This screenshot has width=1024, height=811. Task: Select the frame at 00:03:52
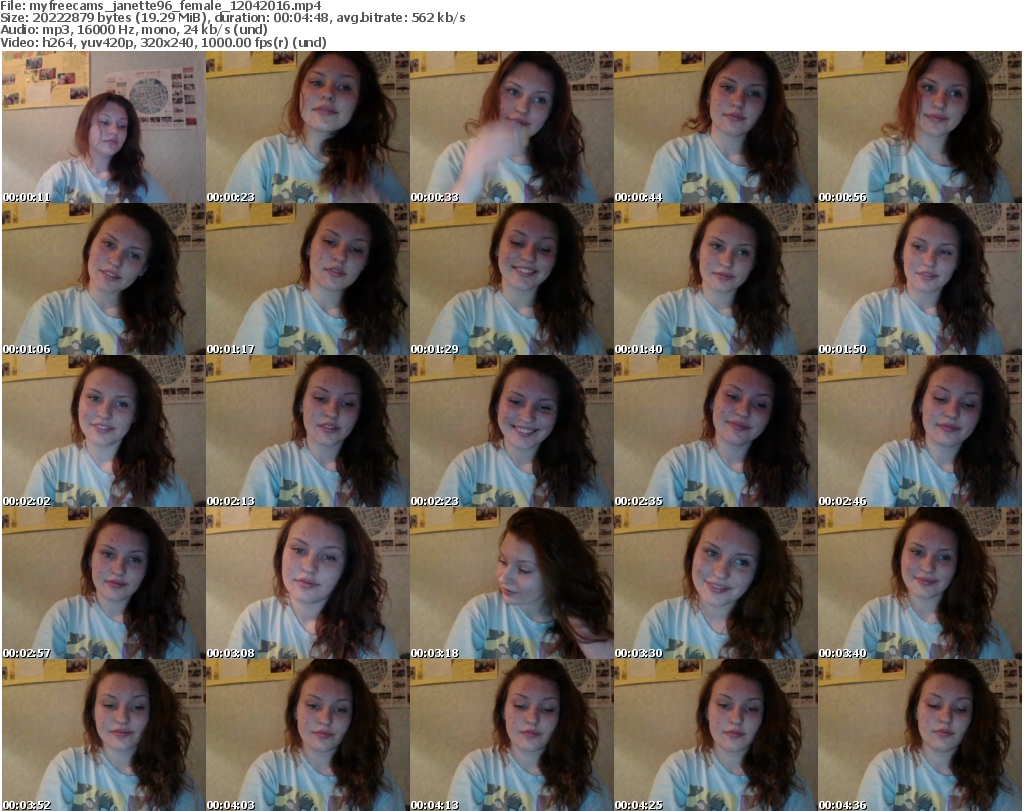click(103, 735)
